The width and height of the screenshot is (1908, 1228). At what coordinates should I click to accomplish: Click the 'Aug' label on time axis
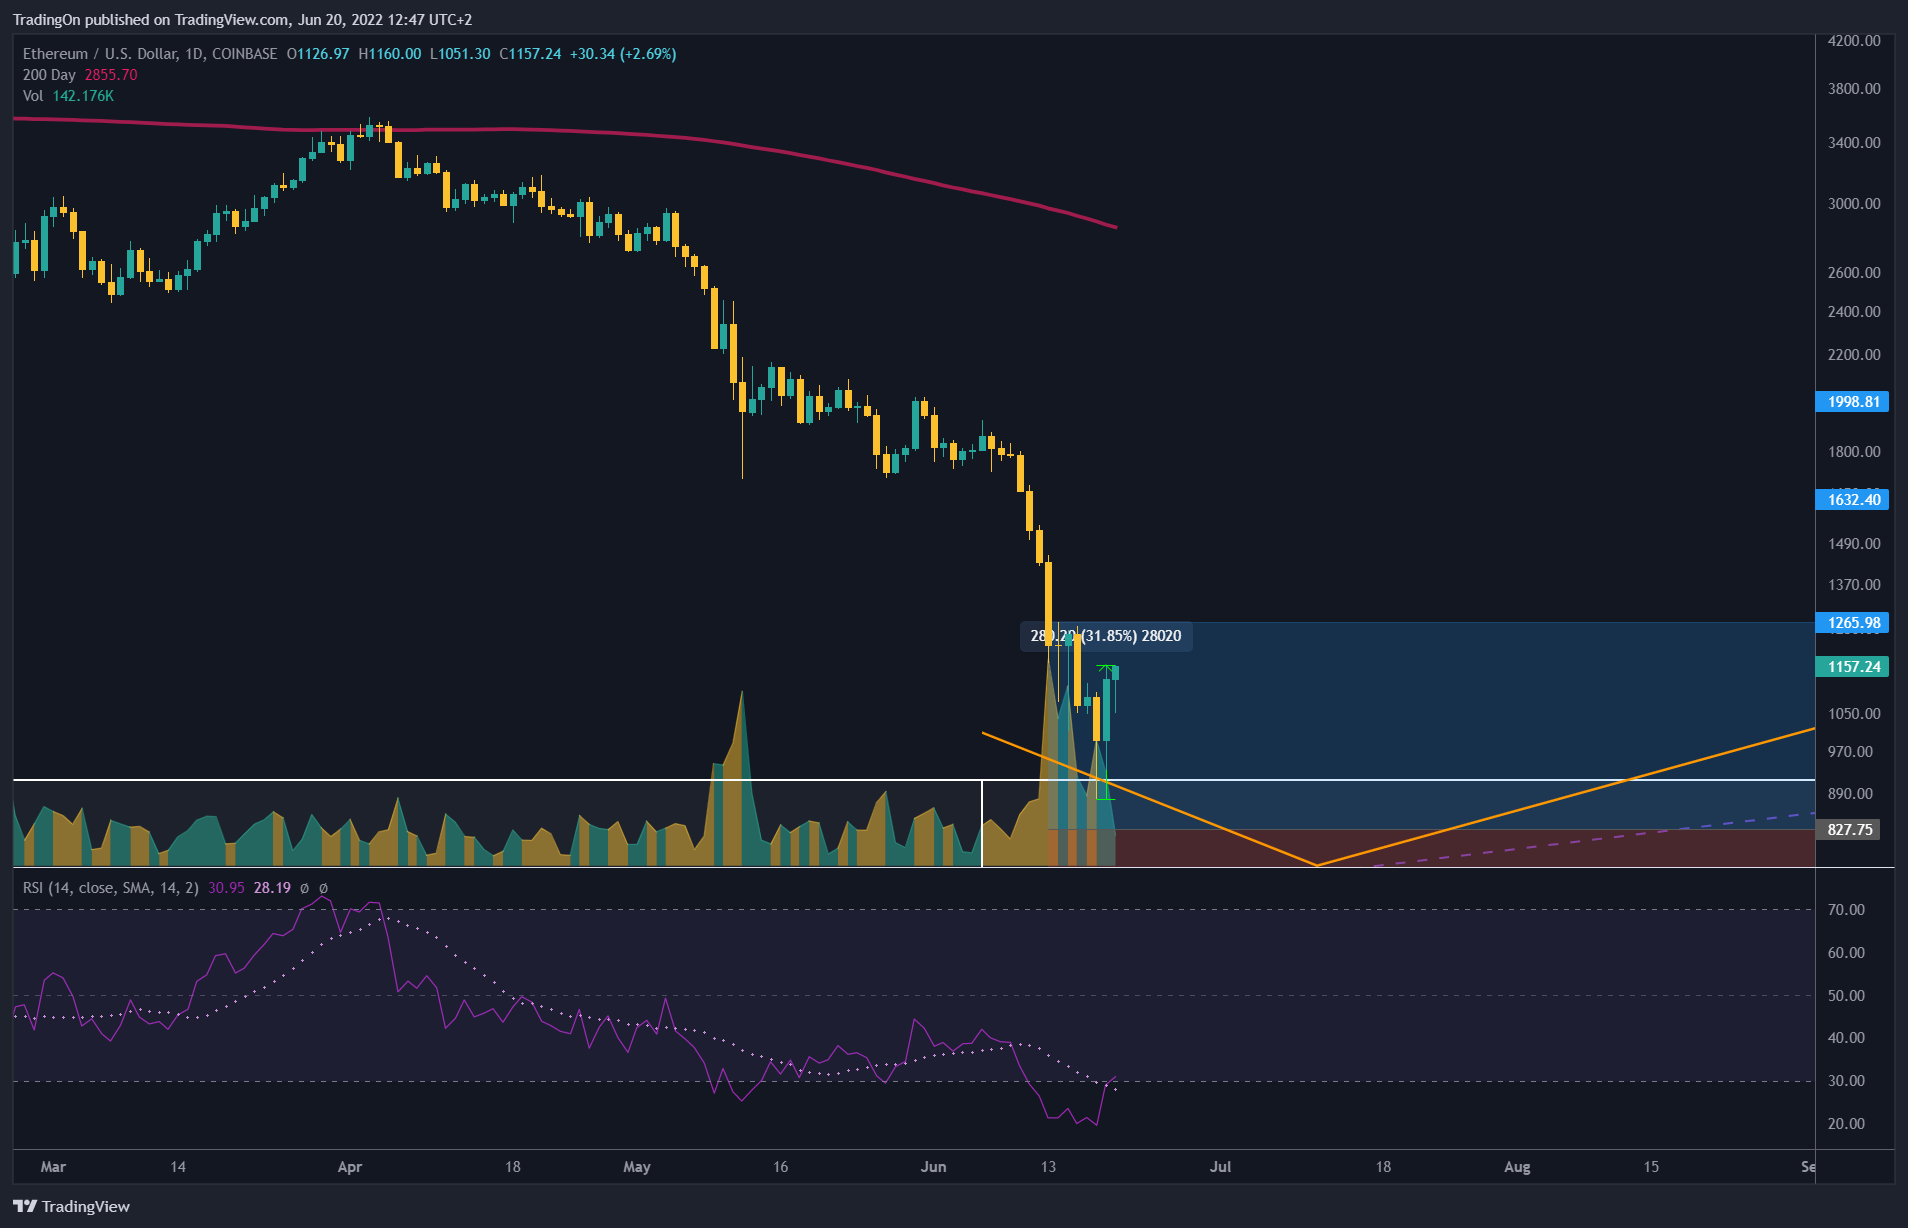click(x=1517, y=1167)
